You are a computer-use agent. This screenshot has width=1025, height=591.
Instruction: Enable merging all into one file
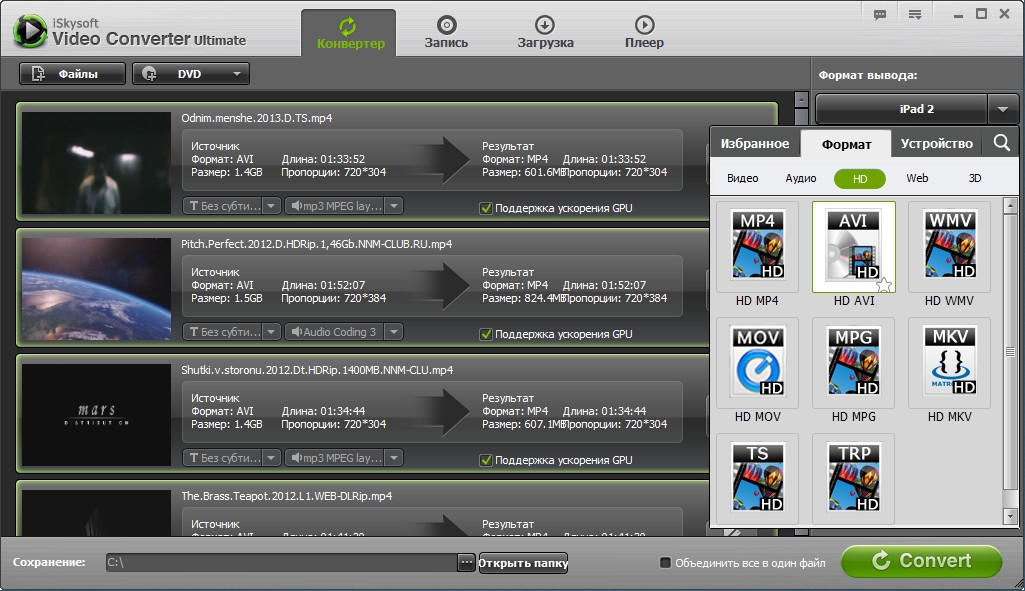click(666, 563)
